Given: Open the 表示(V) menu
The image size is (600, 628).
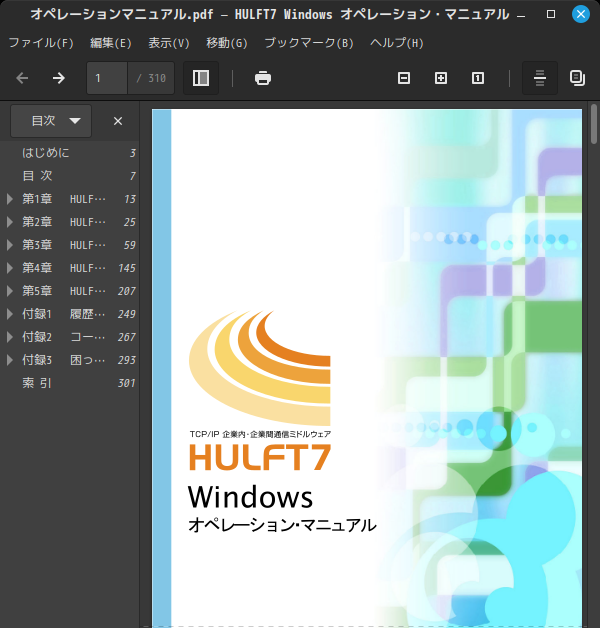Looking at the screenshot, I should pyautogui.click(x=169, y=43).
